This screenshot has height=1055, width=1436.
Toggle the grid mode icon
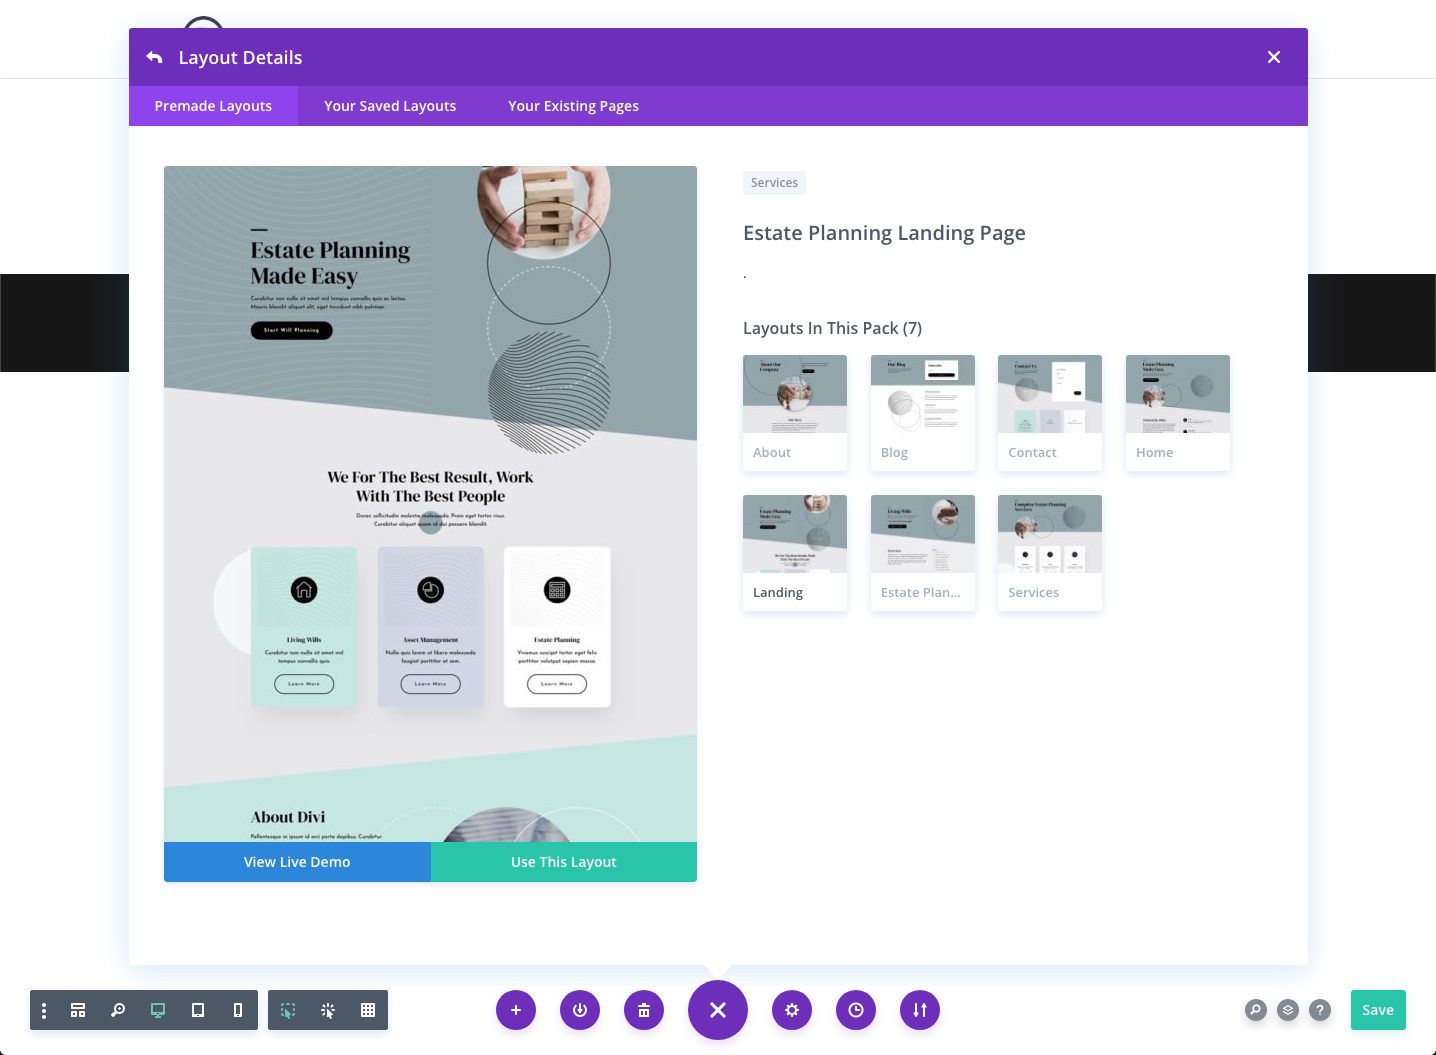point(367,1010)
